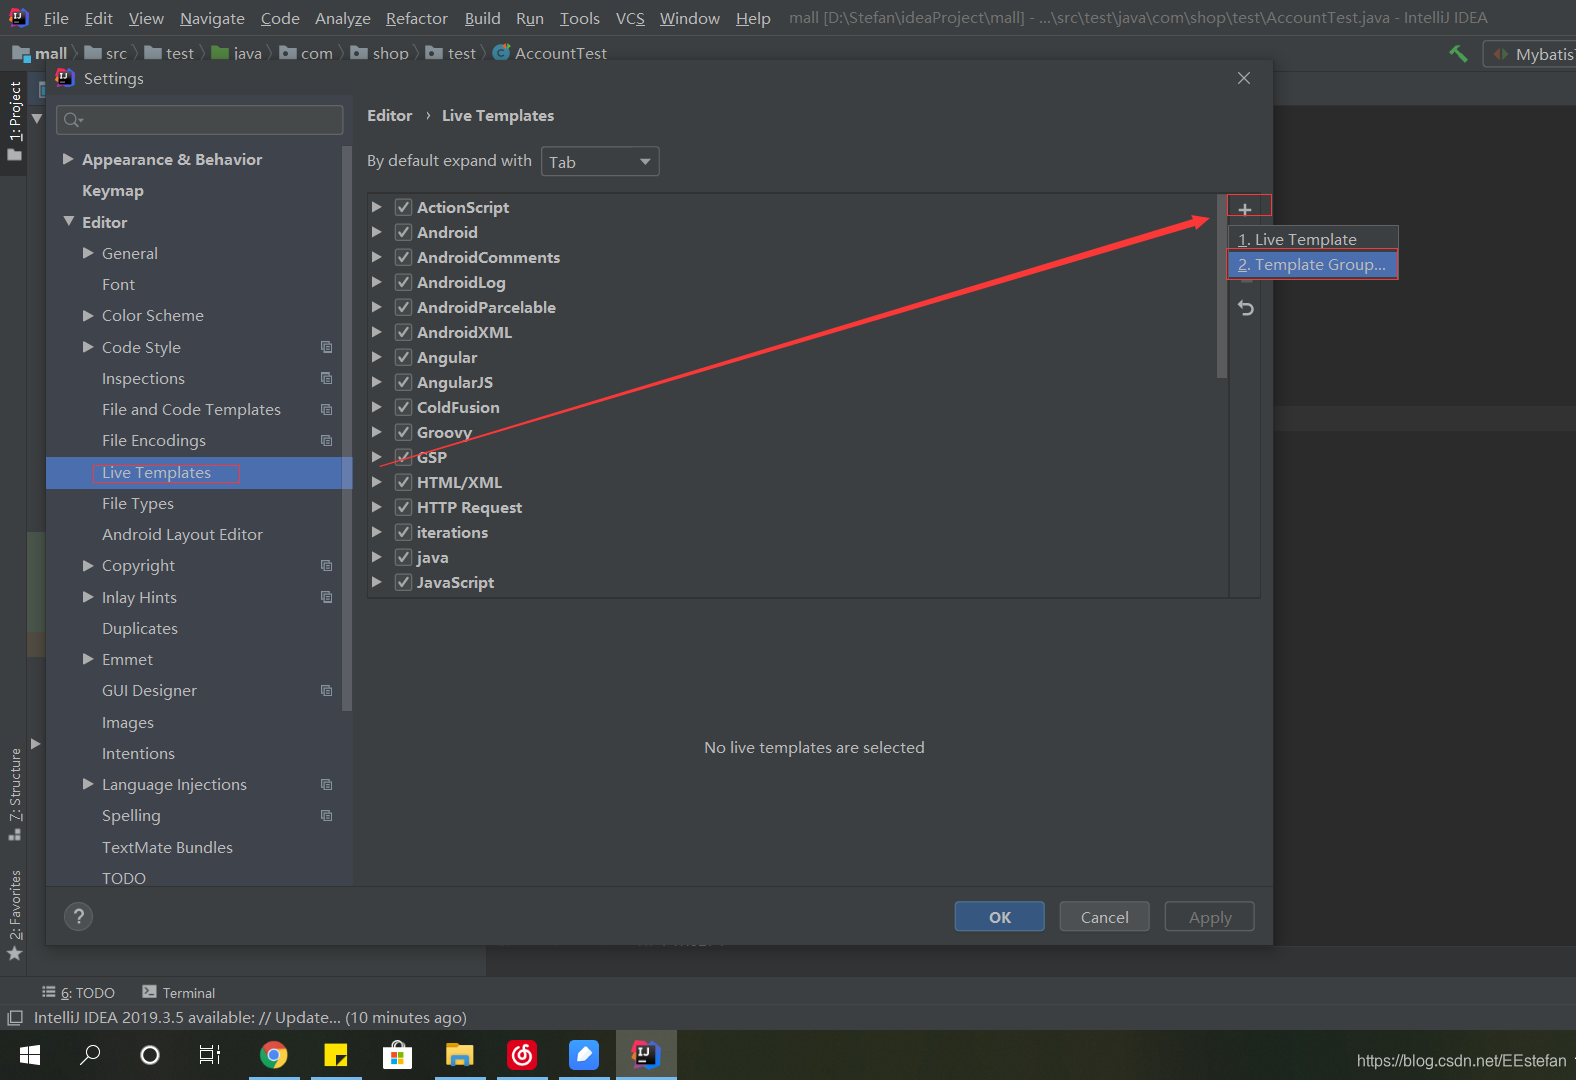1576x1080 pixels.
Task: Open the File menu
Action: 56,18
